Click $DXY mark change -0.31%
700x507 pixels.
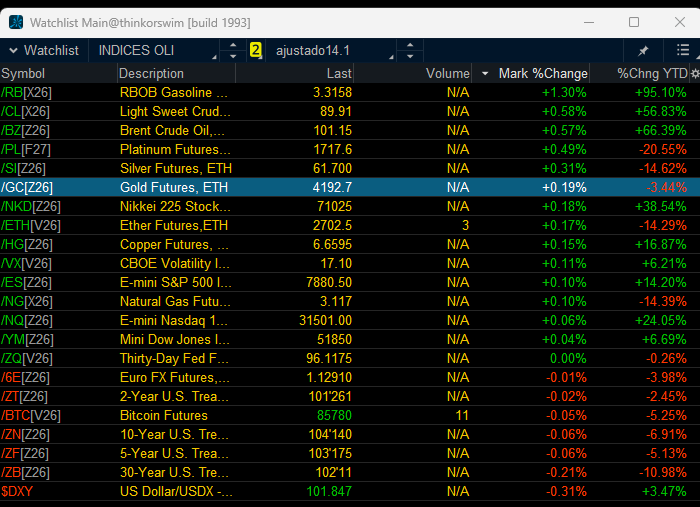click(x=566, y=491)
